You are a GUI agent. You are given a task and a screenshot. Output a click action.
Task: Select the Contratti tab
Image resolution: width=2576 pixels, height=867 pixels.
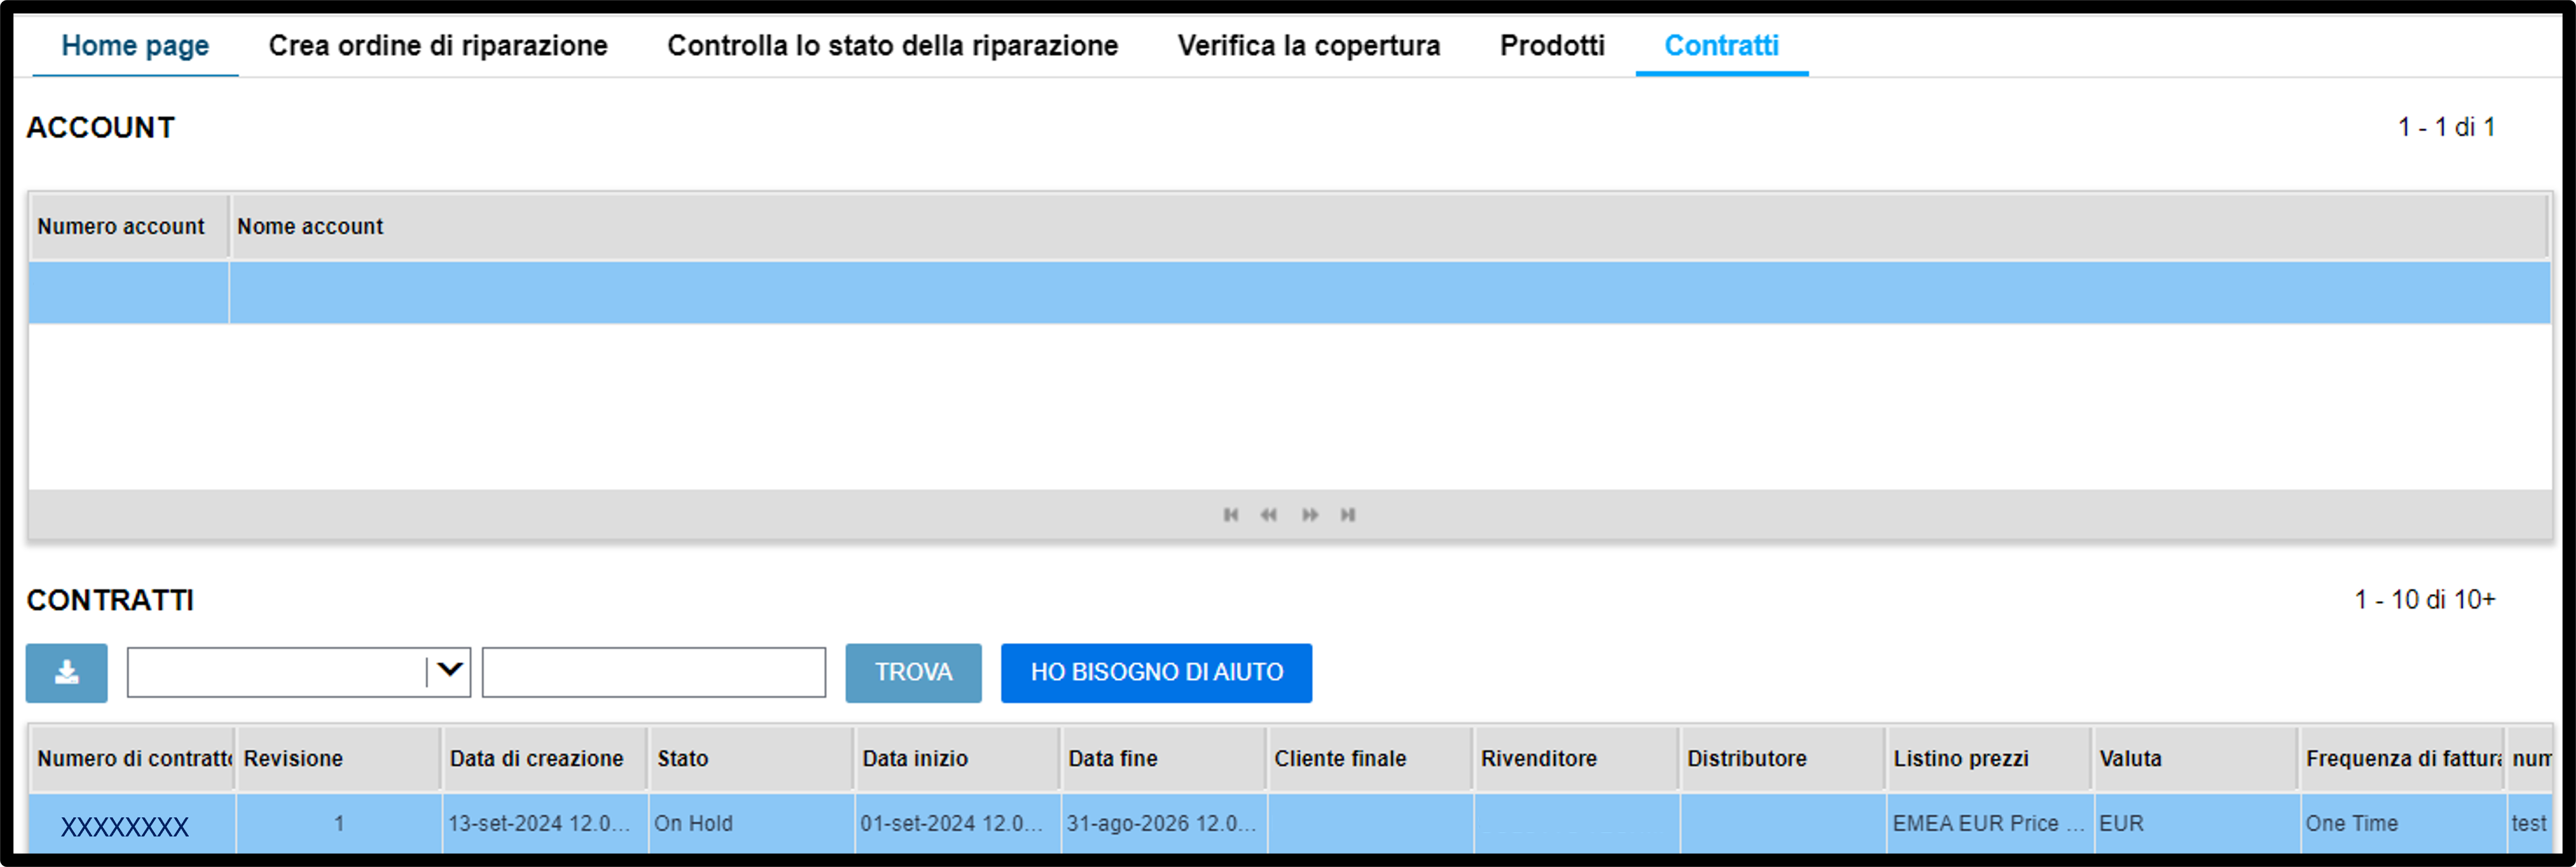click(1721, 46)
